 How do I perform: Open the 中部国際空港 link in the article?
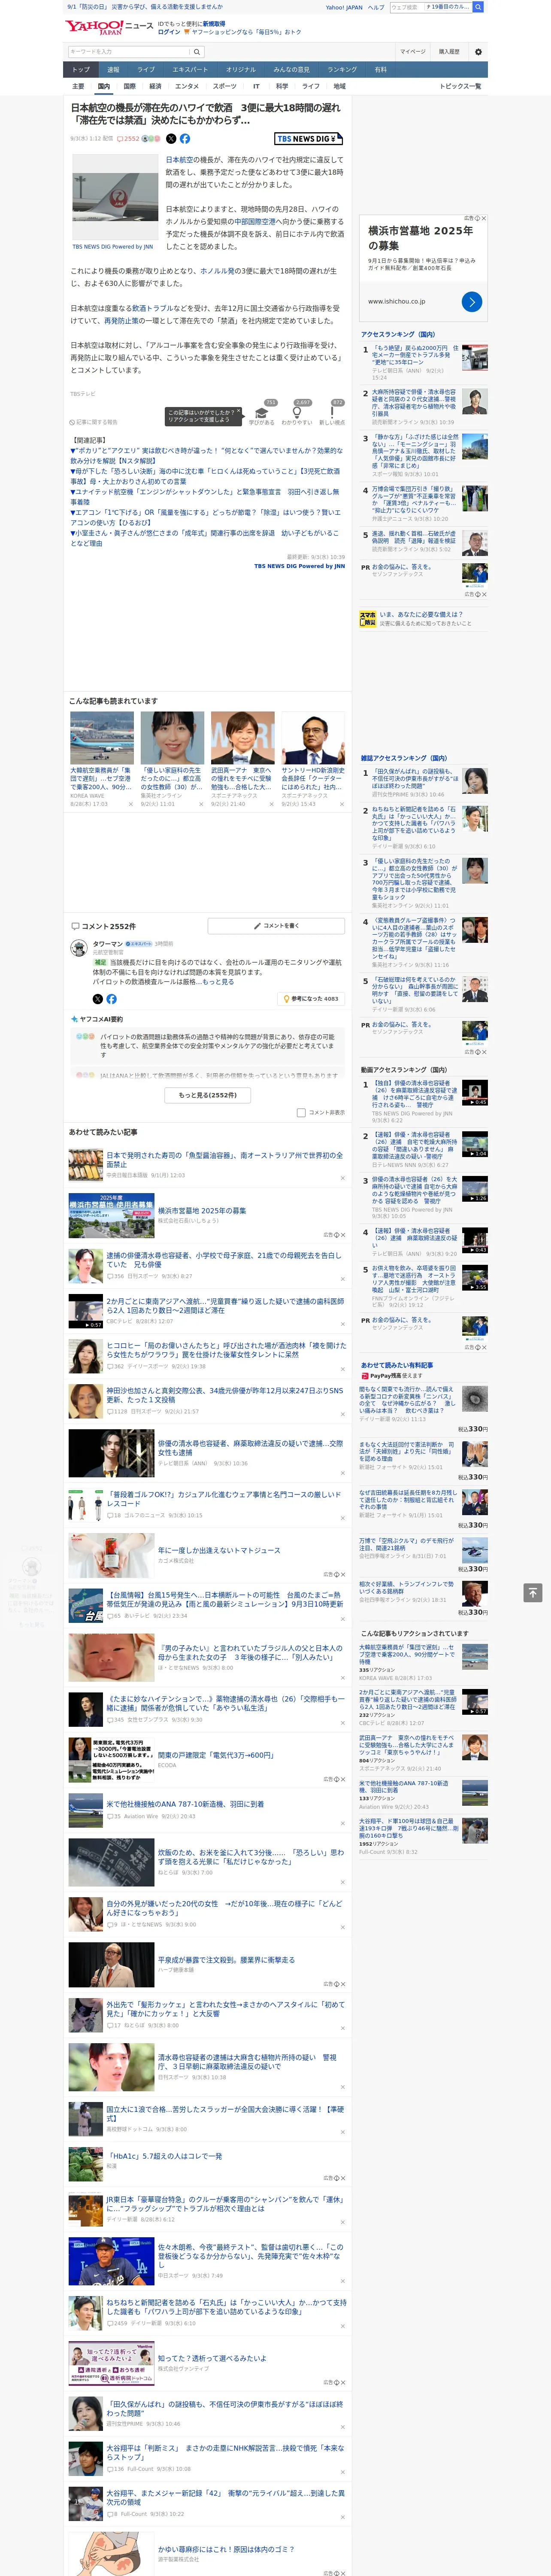pyautogui.click(x=254, y=222)
